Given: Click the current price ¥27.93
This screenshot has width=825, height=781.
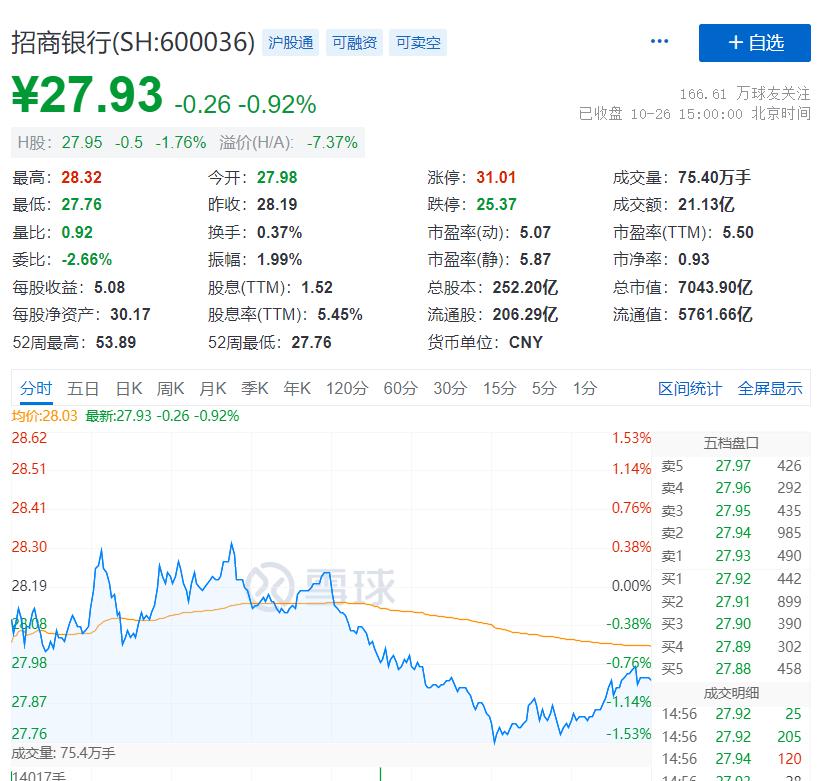Looking at the screenshot, I should (87, 95).
